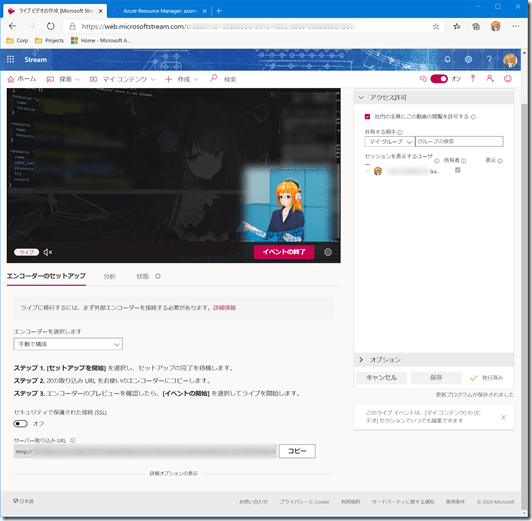This screenshot has width=532, height=521.
Task: Click the キャンセル button
Action: 381,378
